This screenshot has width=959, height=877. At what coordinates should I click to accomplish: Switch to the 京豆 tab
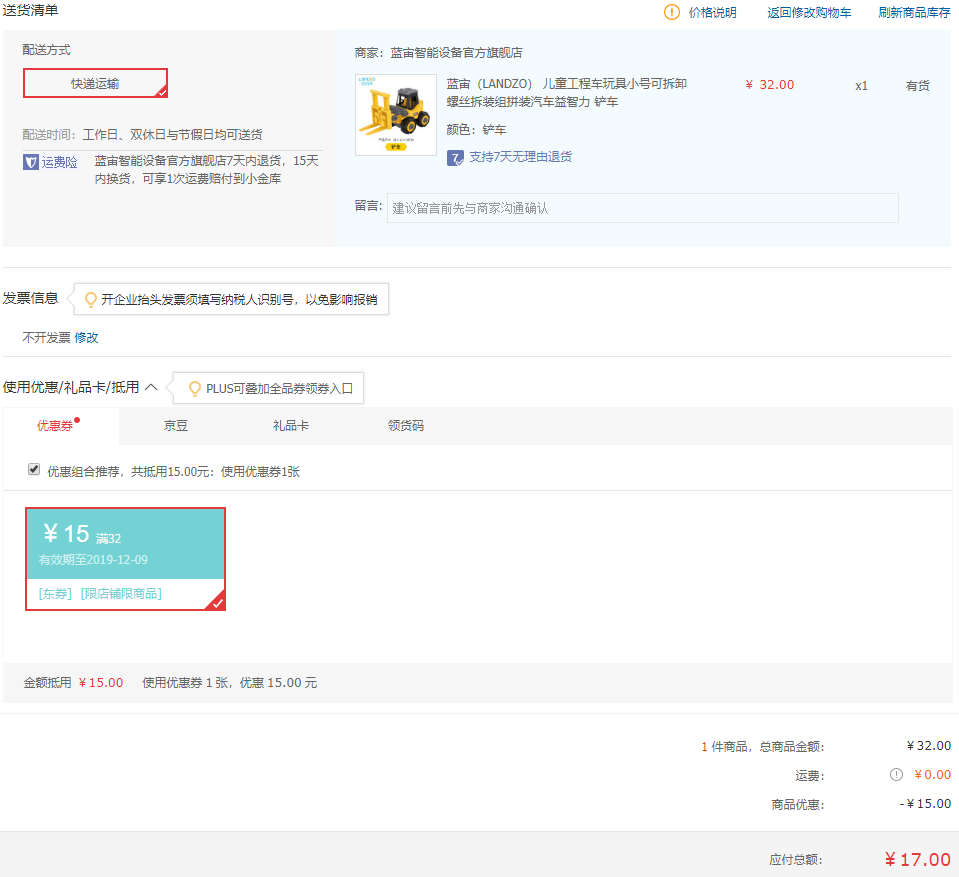click(x=176, y=426)
